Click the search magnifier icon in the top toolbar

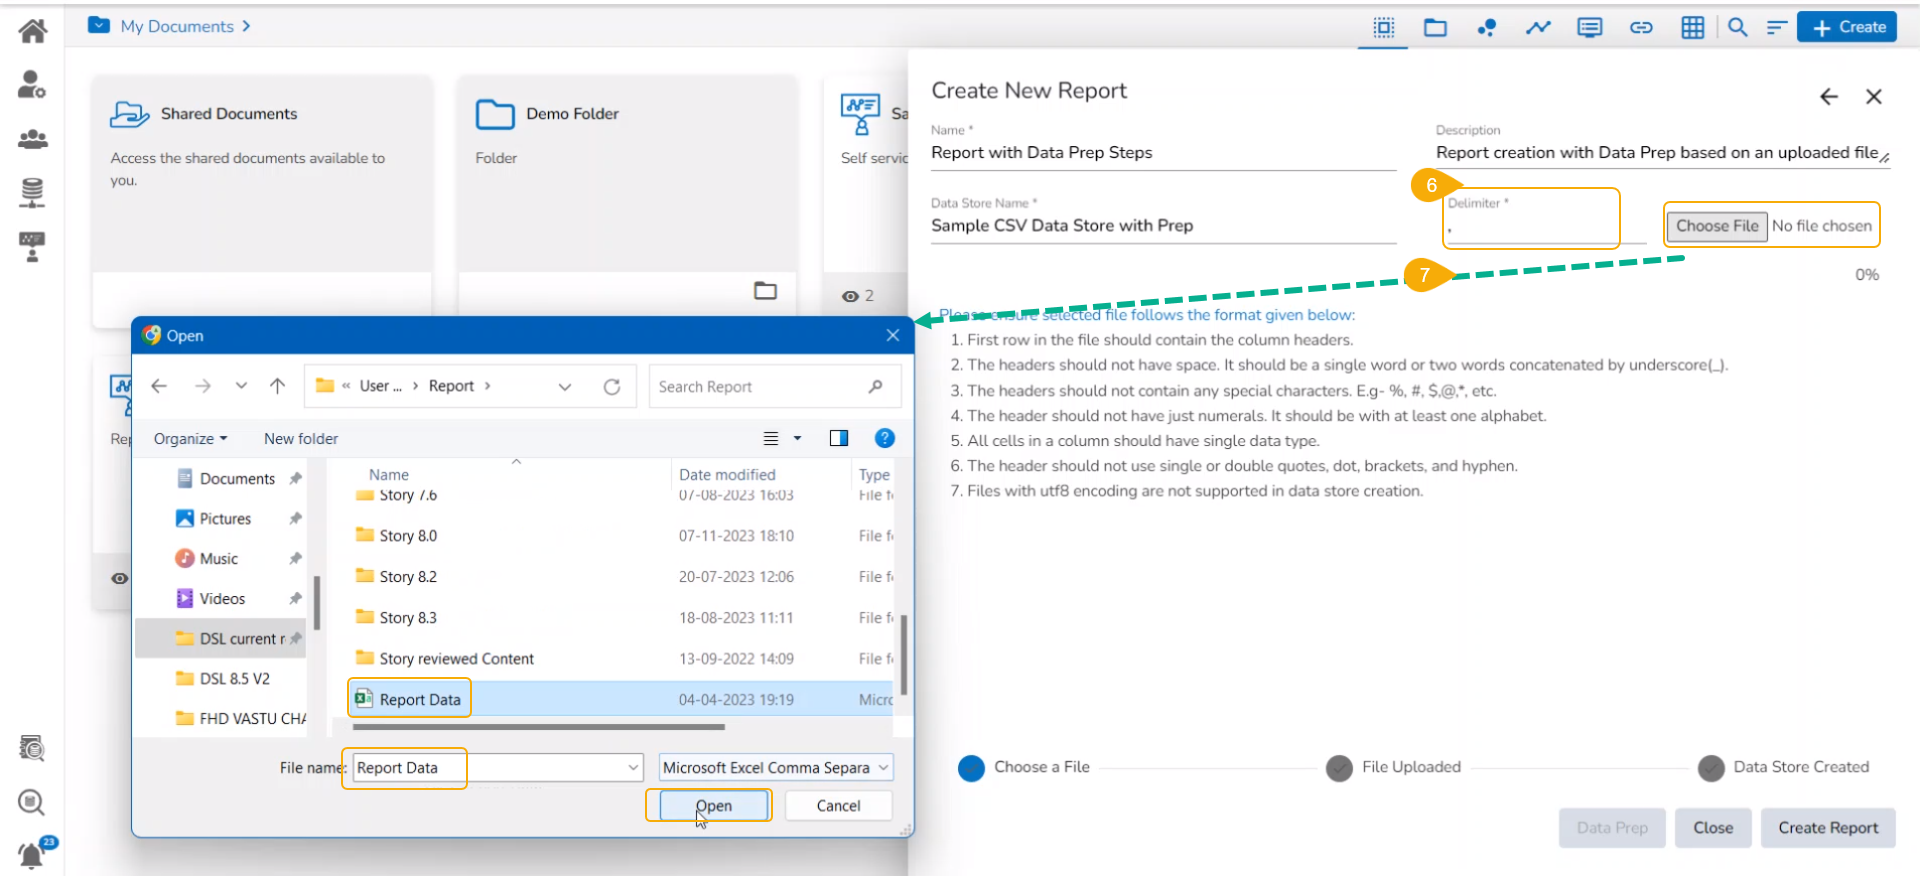pos(1737,28)
